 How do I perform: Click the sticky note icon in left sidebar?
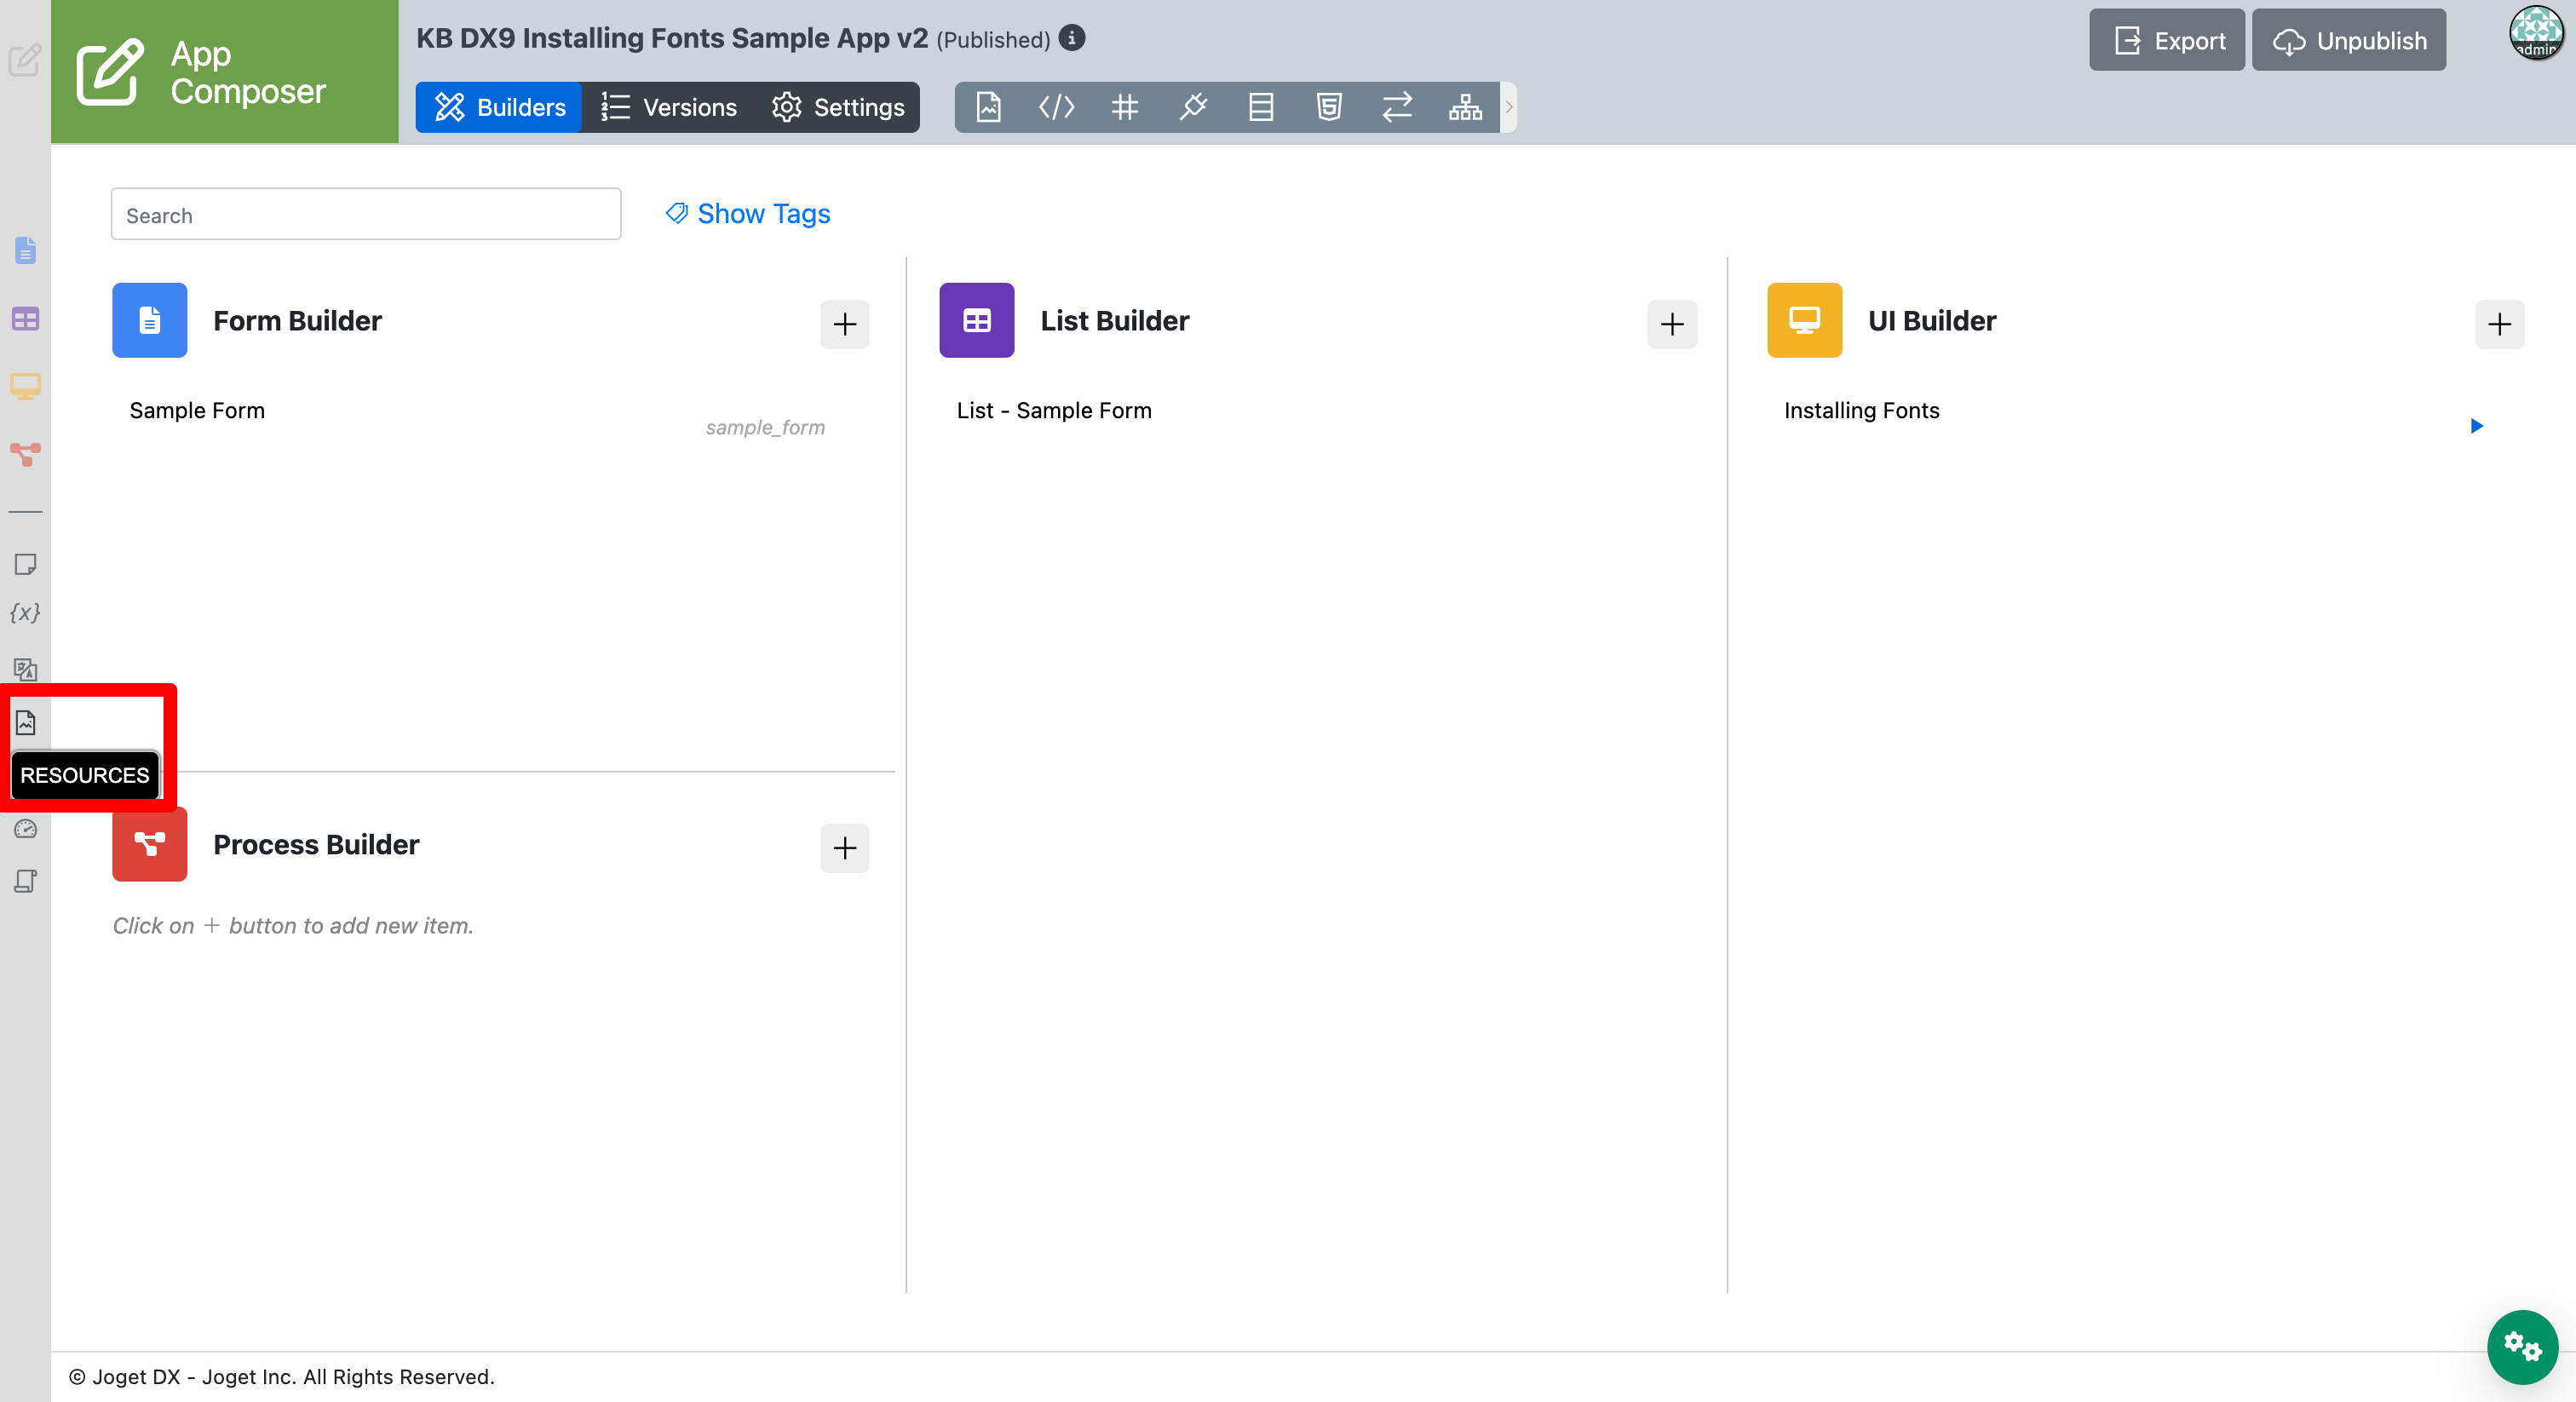pos(25,564)
